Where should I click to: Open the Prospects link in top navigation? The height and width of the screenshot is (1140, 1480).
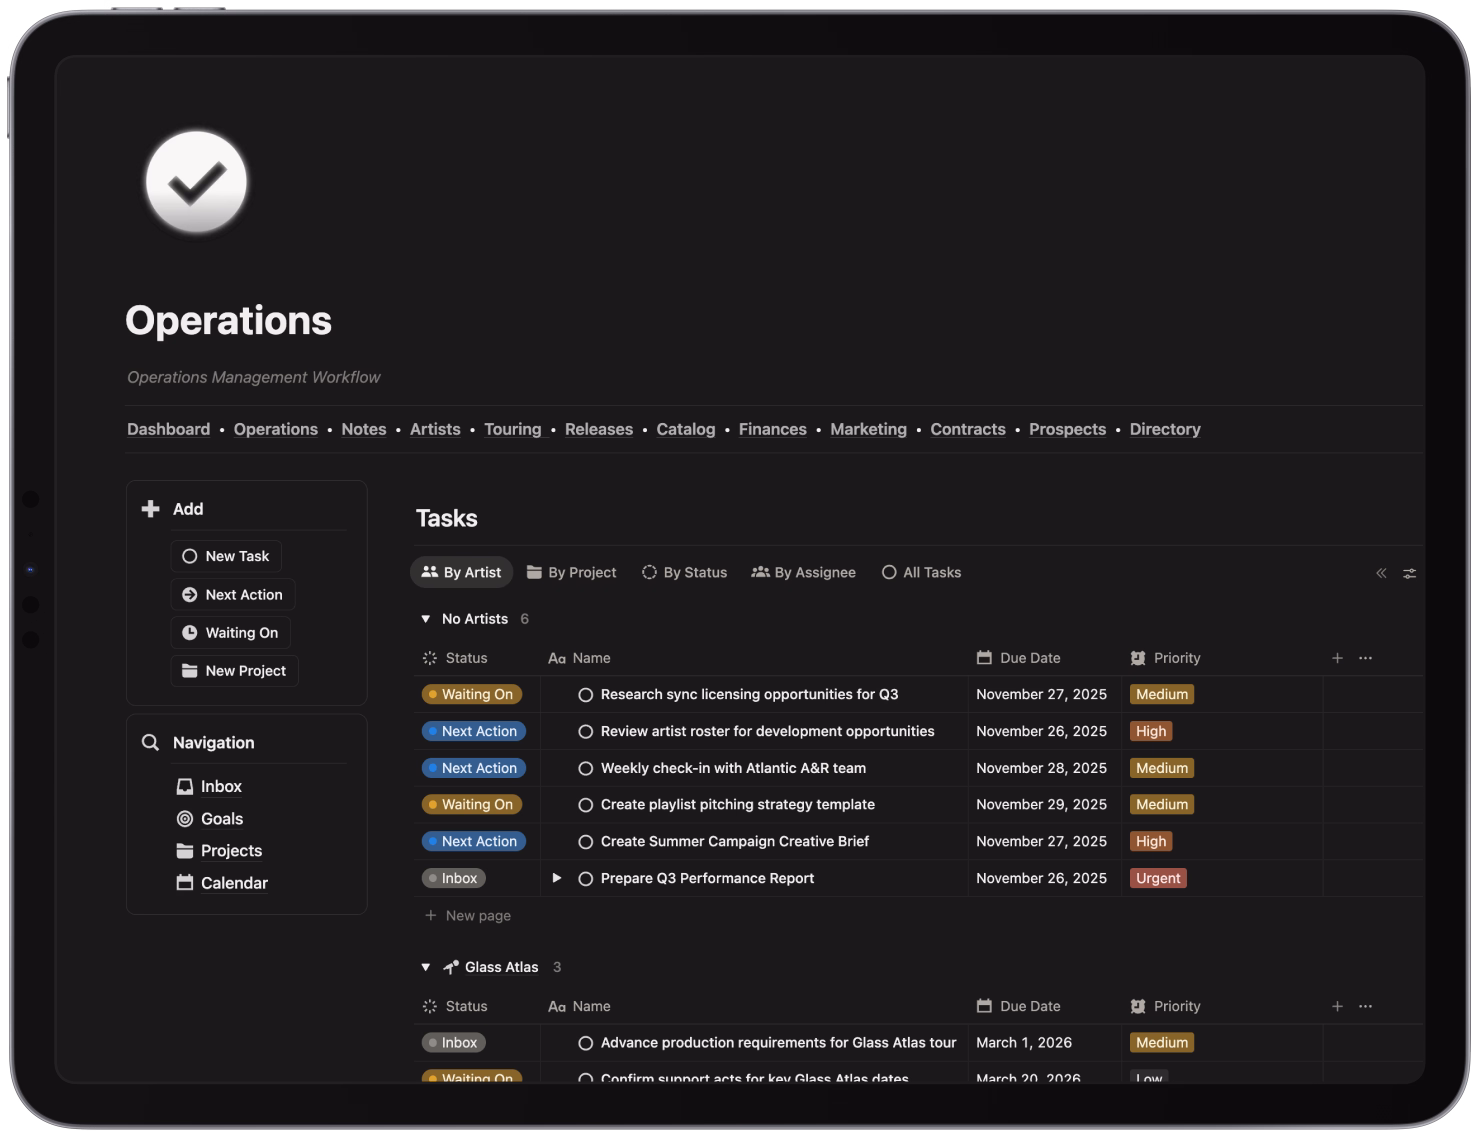(x=1068, y=429)
